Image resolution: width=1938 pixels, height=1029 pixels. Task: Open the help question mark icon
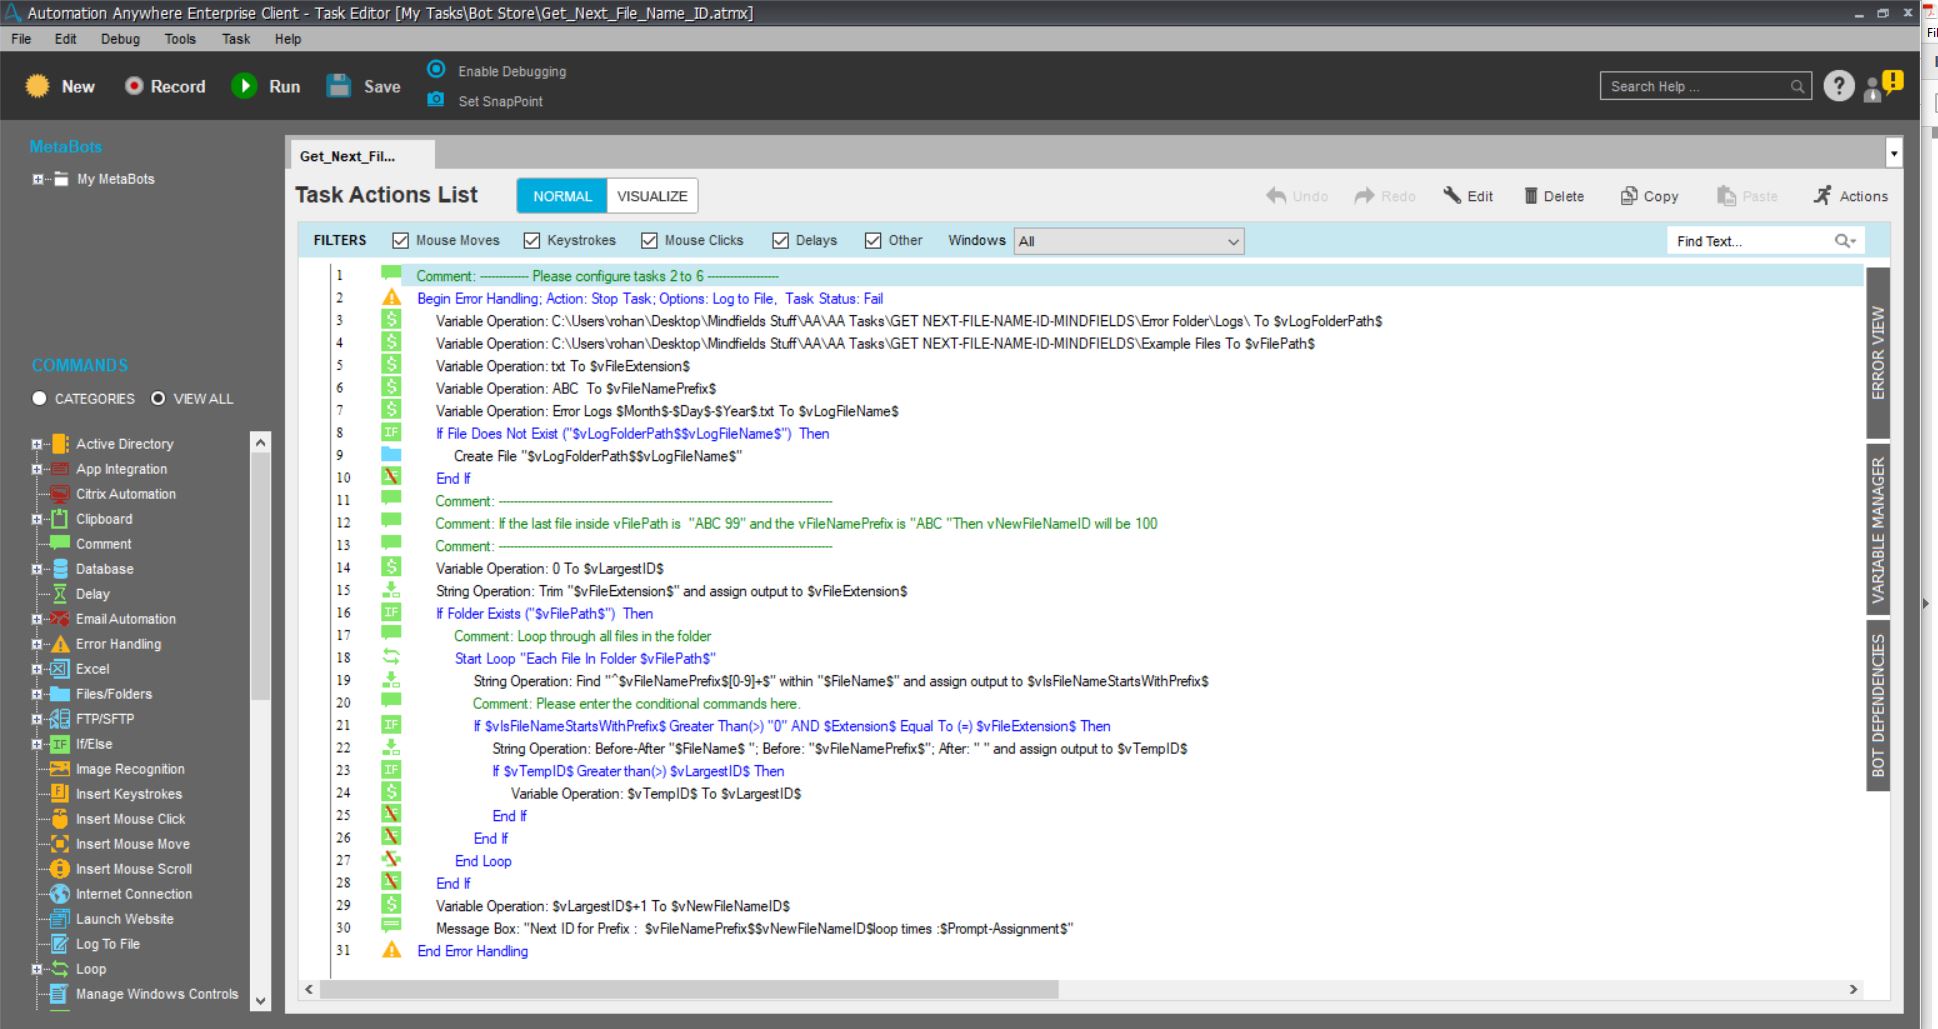tap(1838, 87)
